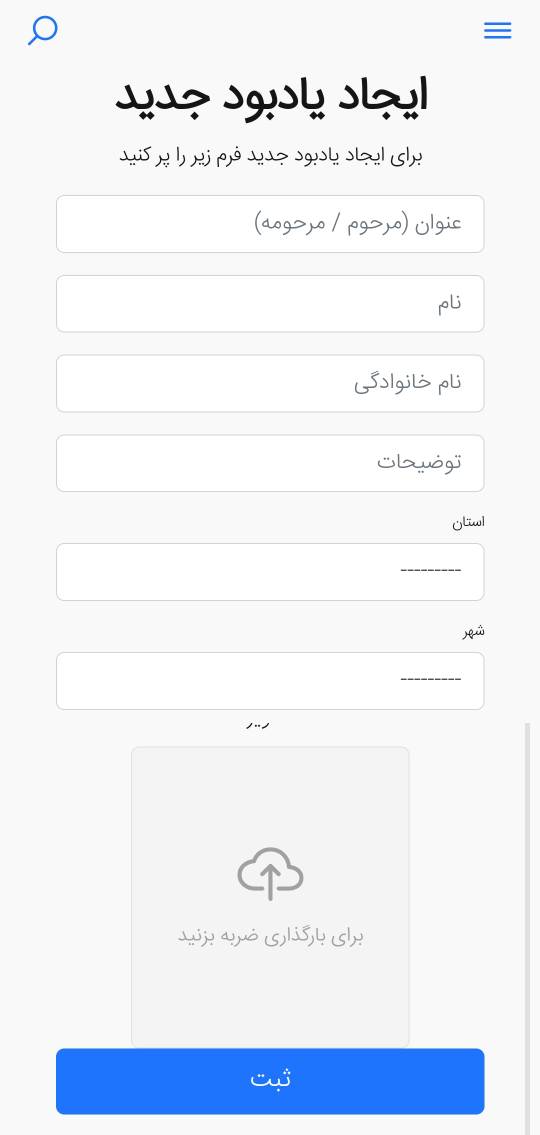Image resolution: width=540 pixels, height=1135 pixels.
Task: Select the نام خانوادگی field
Action: [x=270, y=383]
